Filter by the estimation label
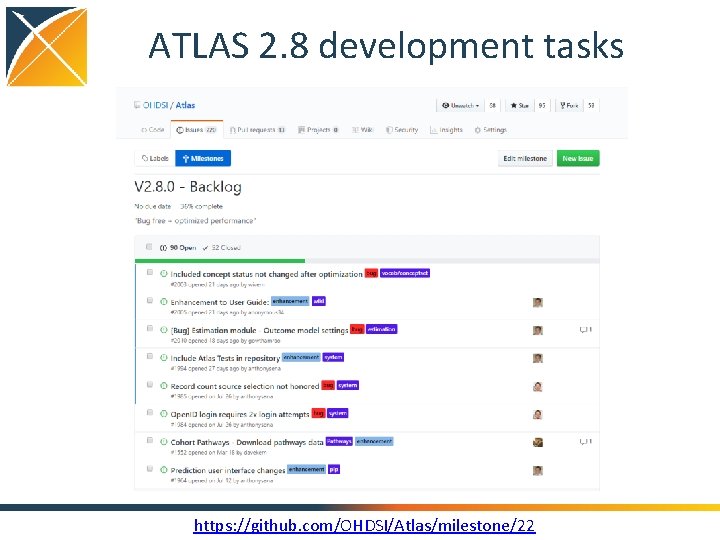This screenshot has height=540, width=720. pyautogui.click(x=381, y=329)
